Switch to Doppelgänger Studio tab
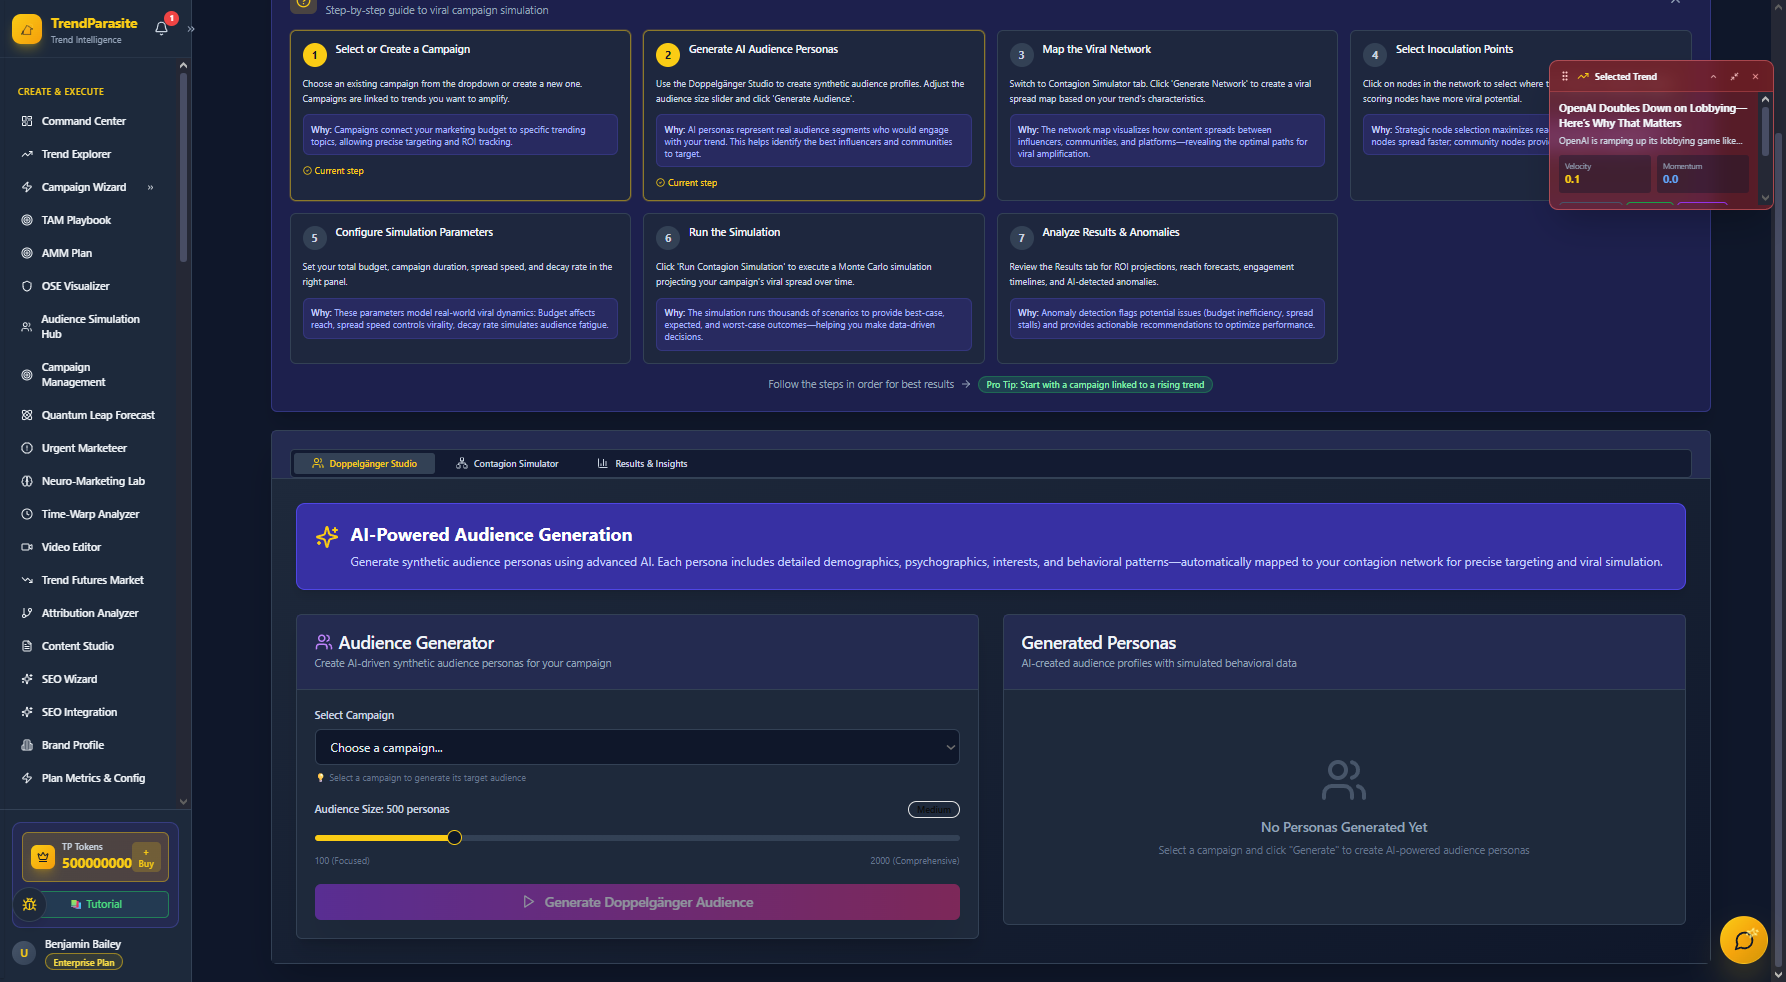 point(364,463)
